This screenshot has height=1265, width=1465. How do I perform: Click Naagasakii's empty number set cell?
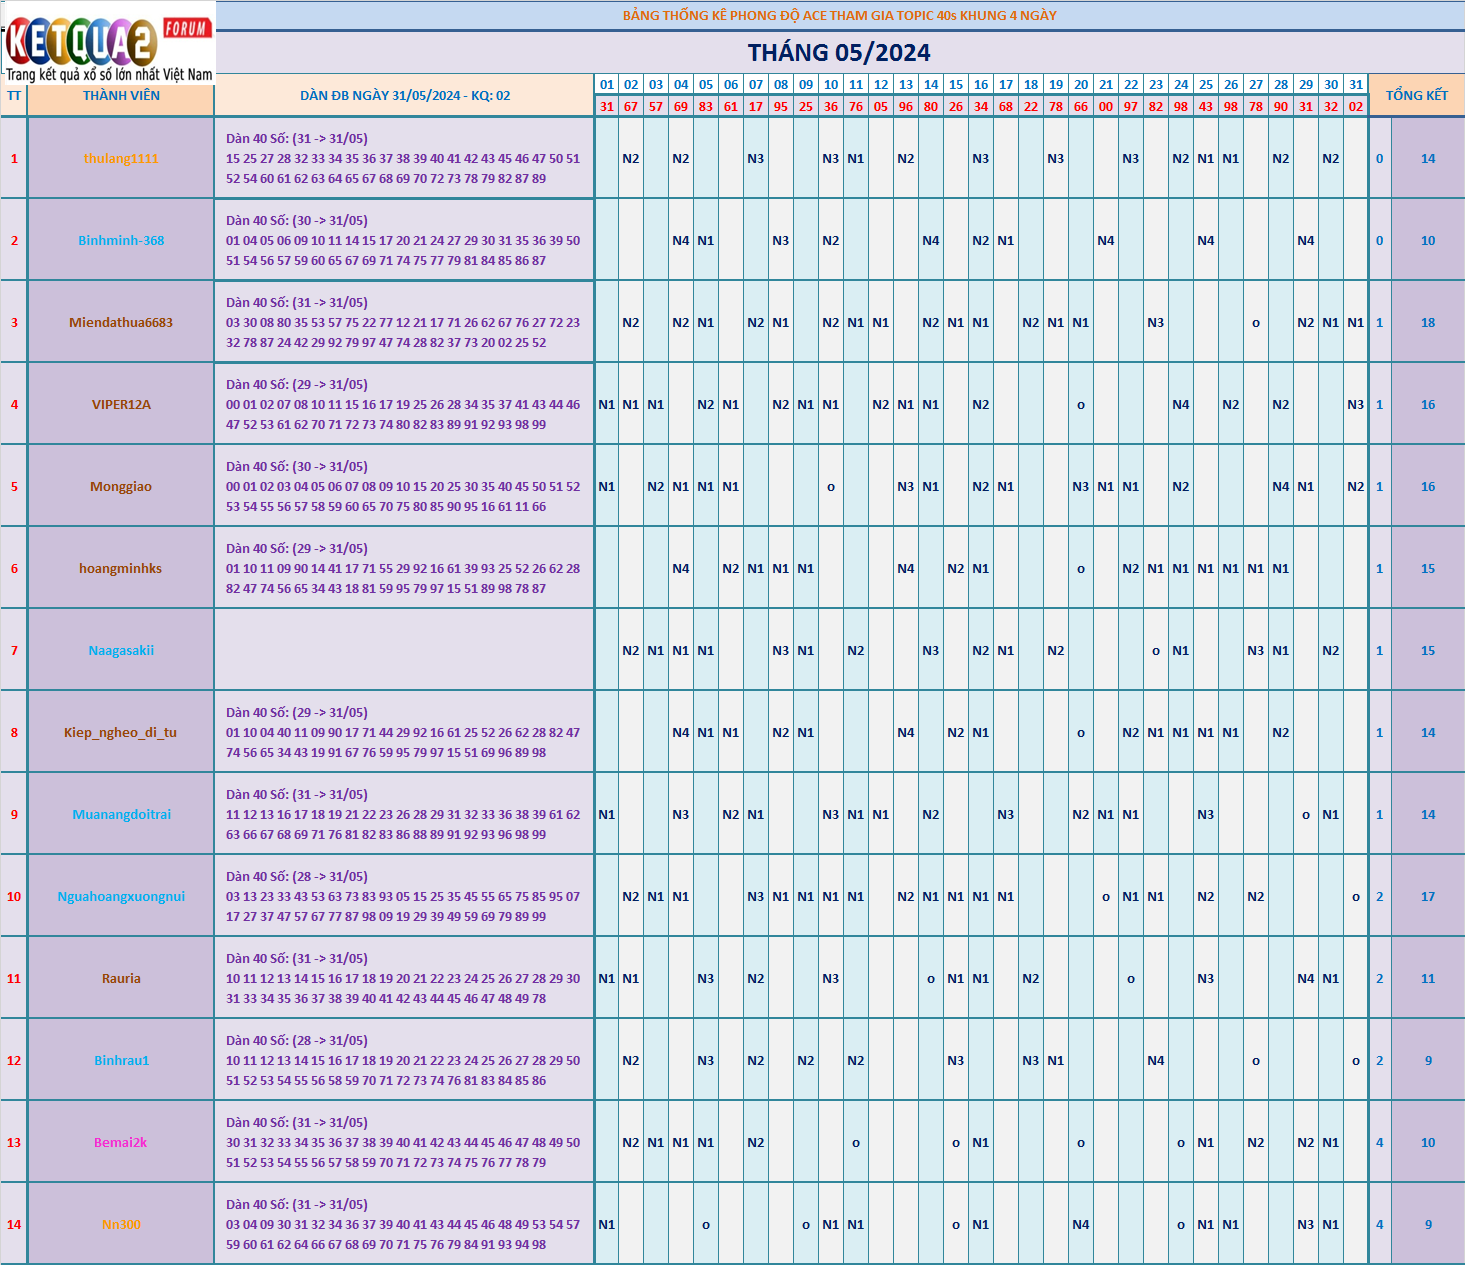click(x=403, y=651)
